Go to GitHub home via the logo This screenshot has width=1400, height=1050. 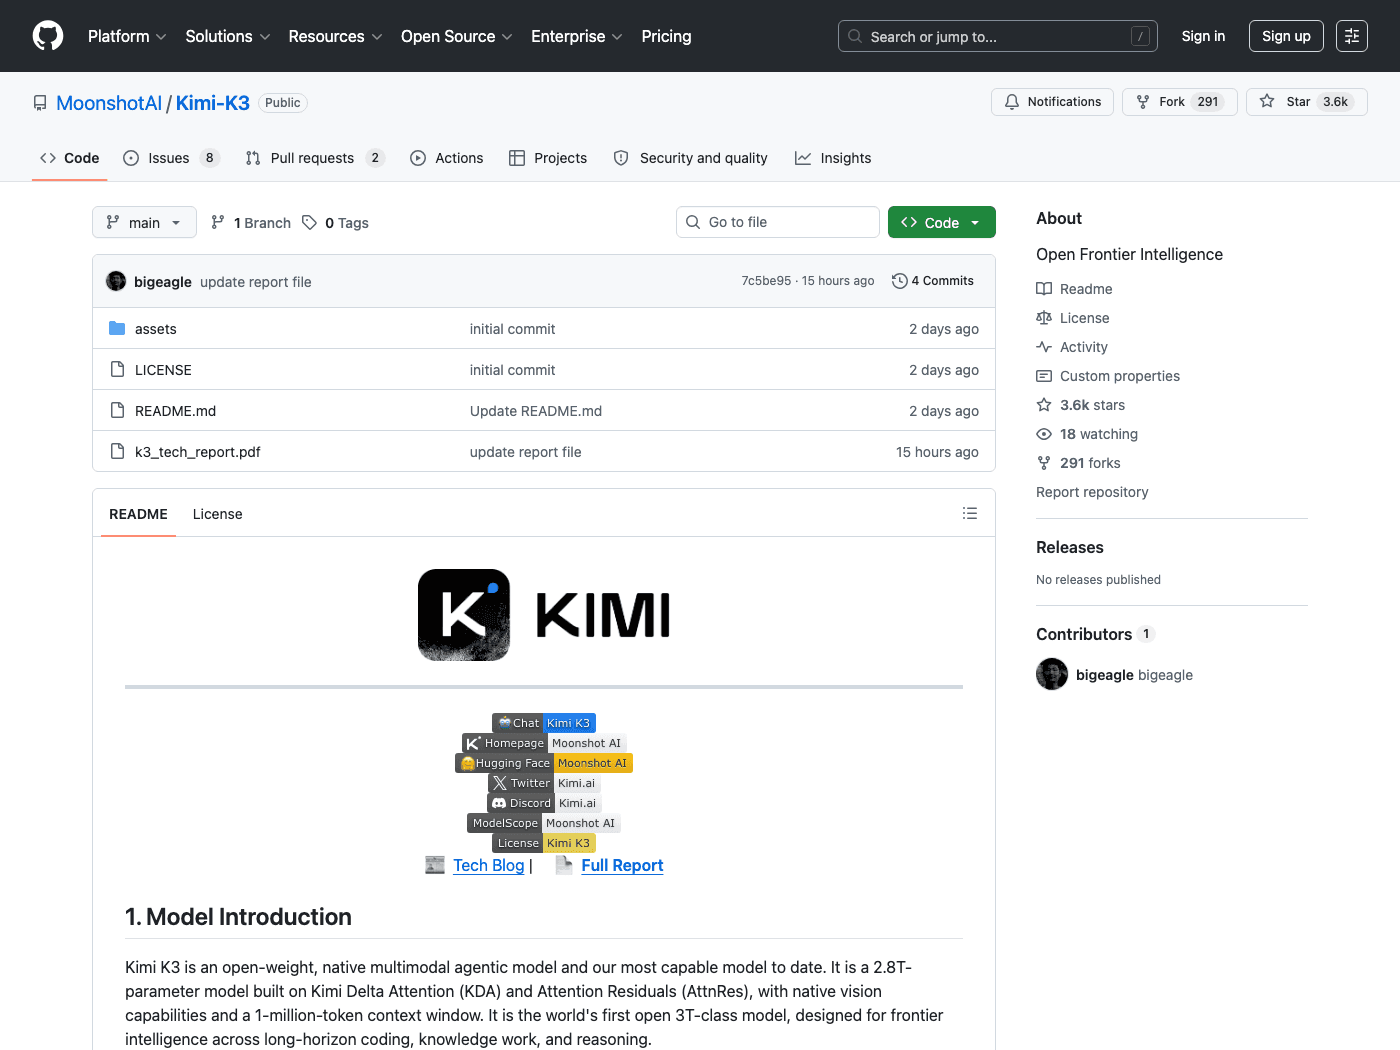click(x=48, y=36)
